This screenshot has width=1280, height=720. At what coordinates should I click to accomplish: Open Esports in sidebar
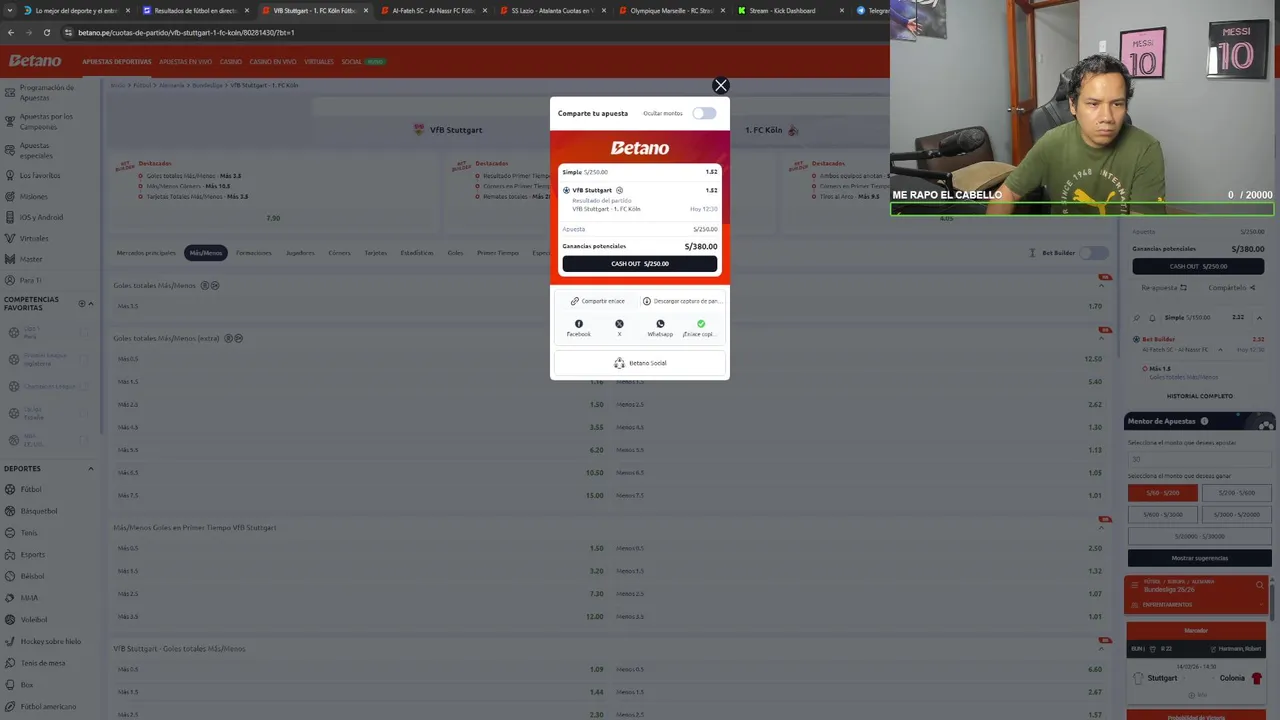point(32,555)
